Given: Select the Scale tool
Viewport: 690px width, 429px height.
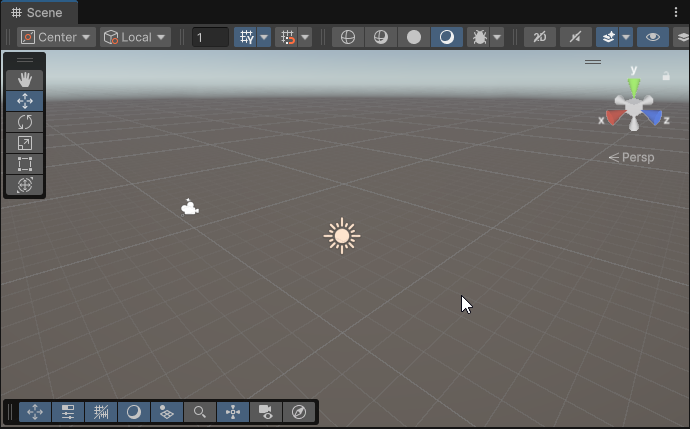Looking at the screenshot, I should click(25, 143).
